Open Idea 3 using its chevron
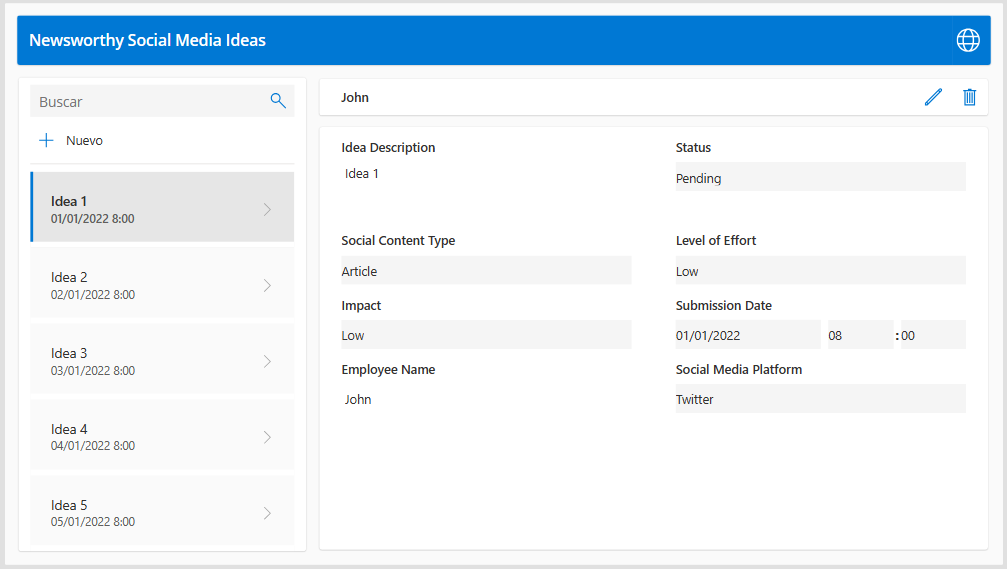 tap(267, 361)
